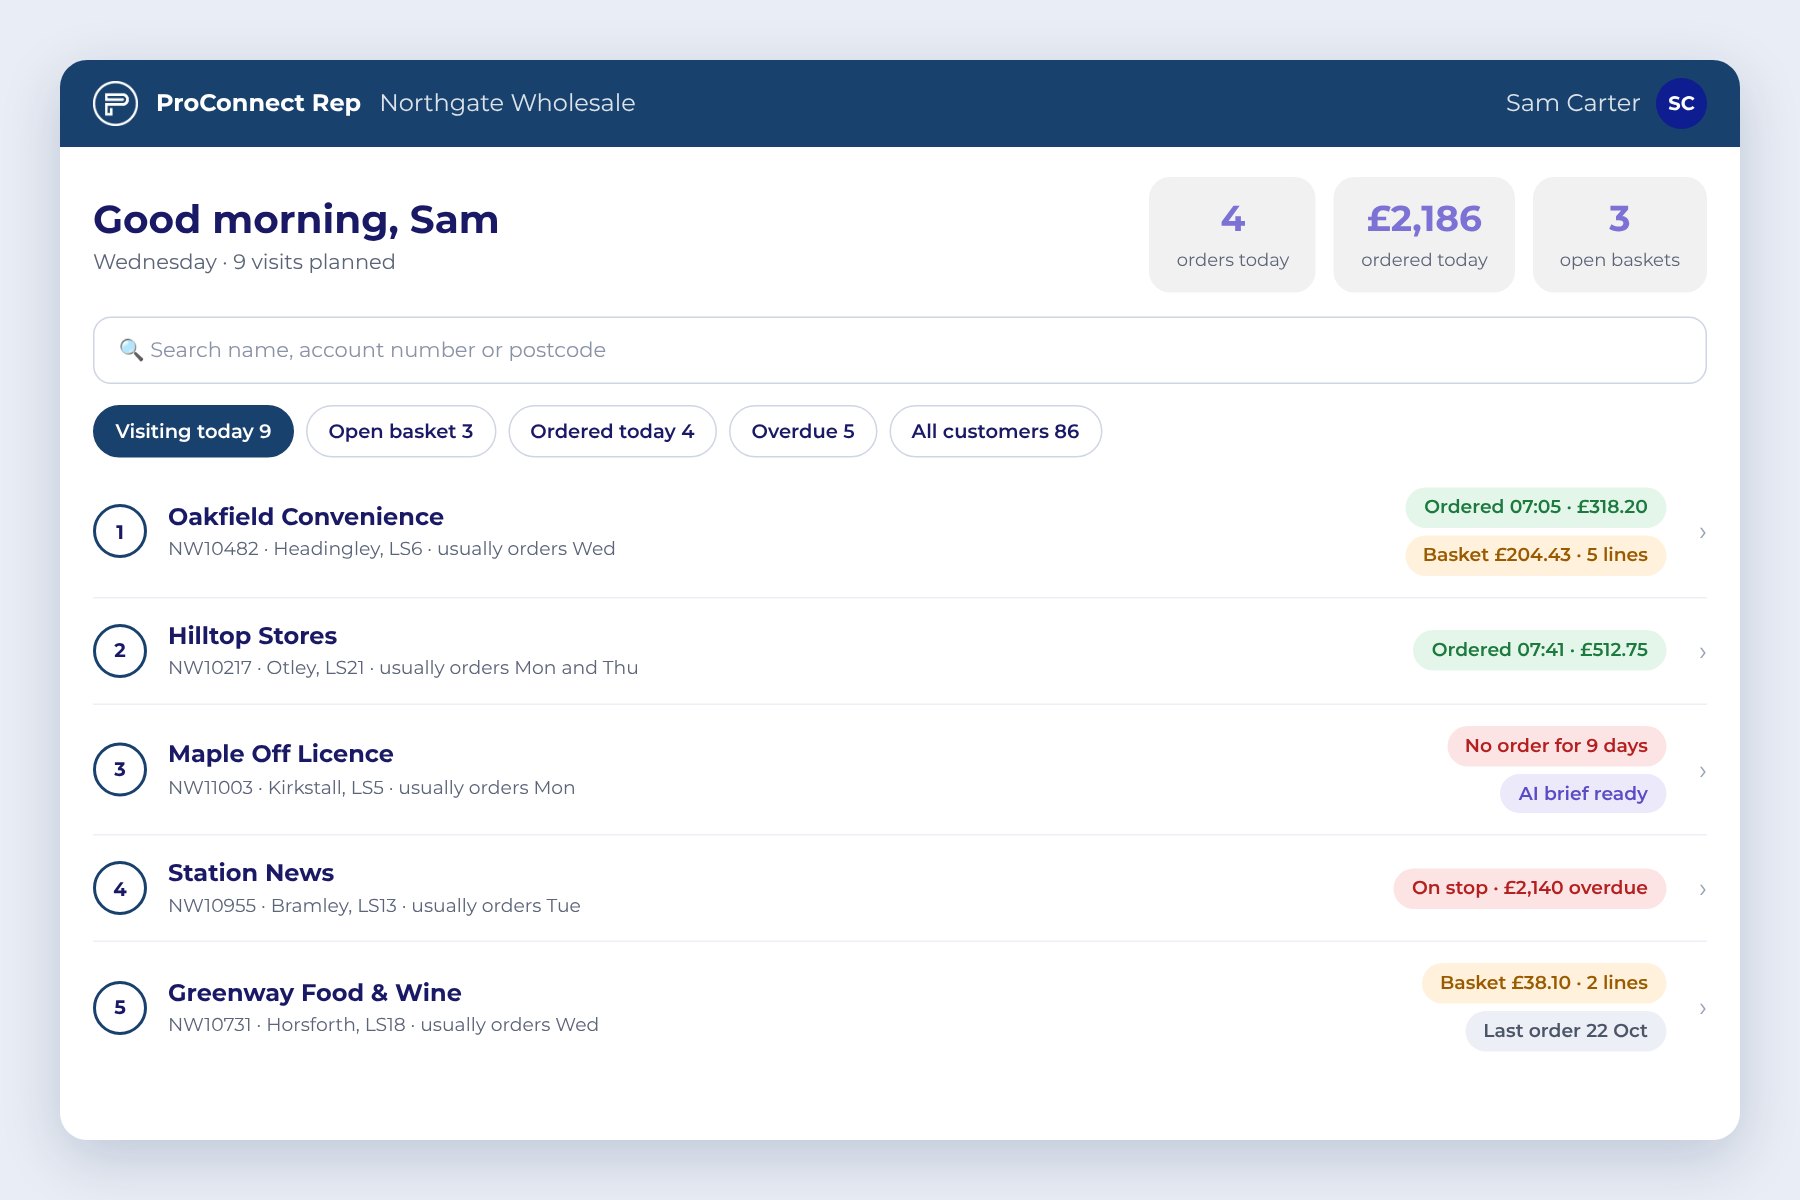Show the Ordered today 4 filter
This screenshot has height=1200, width=1800.
pyautogui.click(x=612, y=431)
